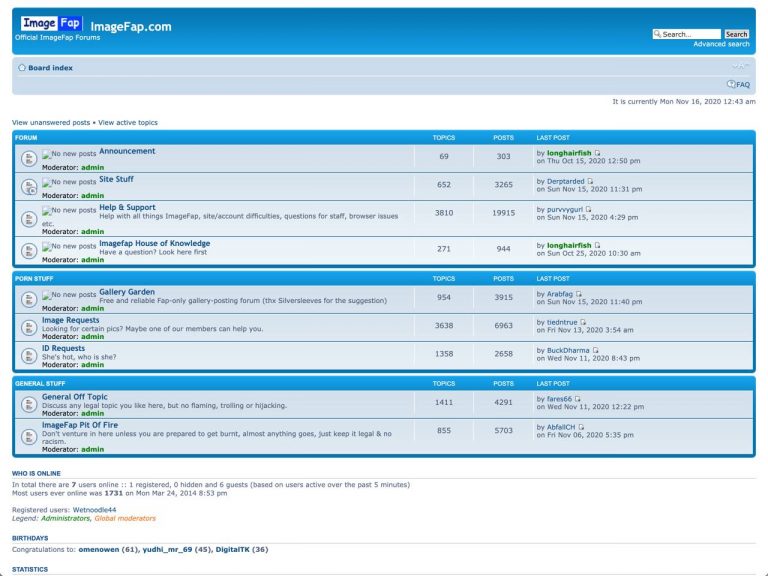Open Advanced search link
The height and width of the screenshot is (576, 768).
pos(721,44)
